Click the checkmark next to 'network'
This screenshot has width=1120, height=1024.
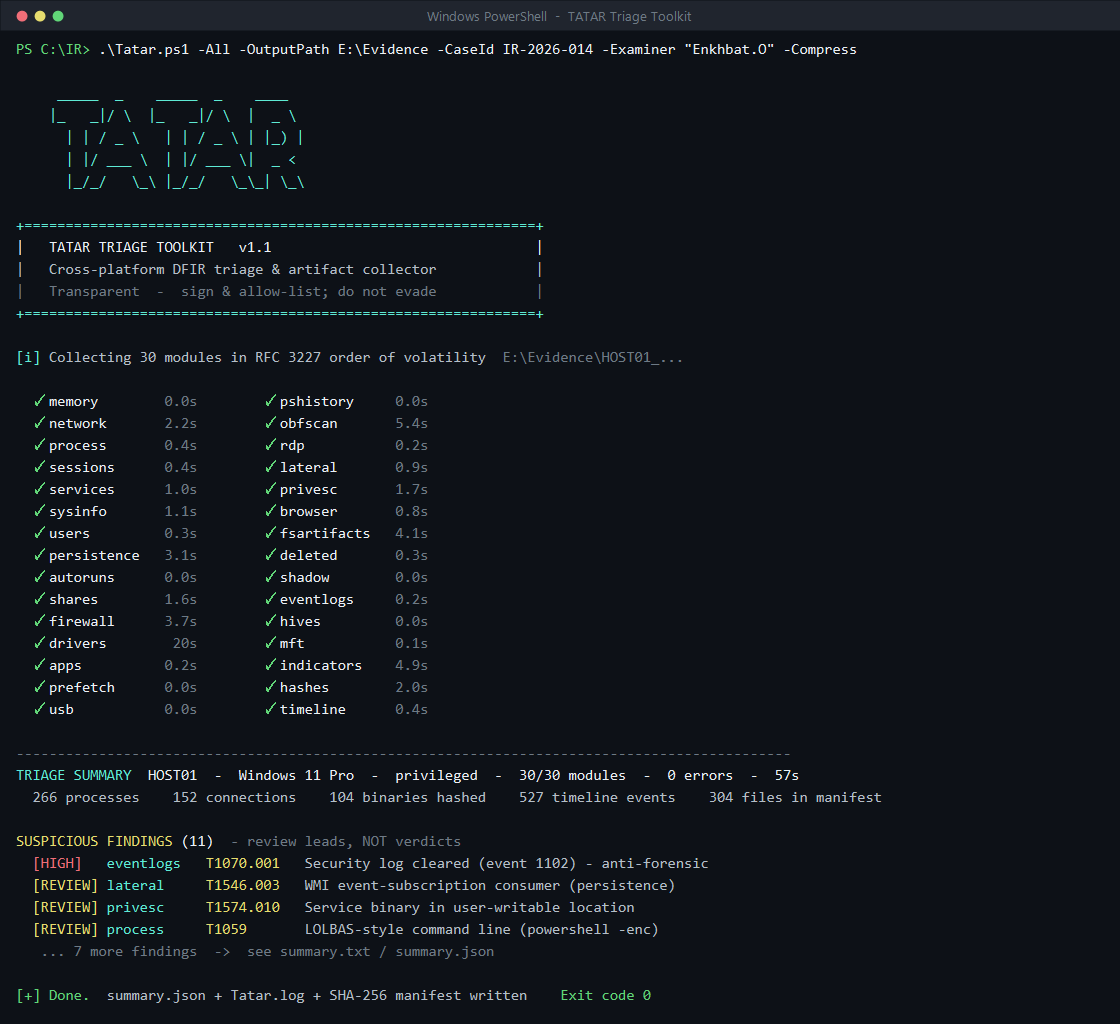(x=39, y=423)
